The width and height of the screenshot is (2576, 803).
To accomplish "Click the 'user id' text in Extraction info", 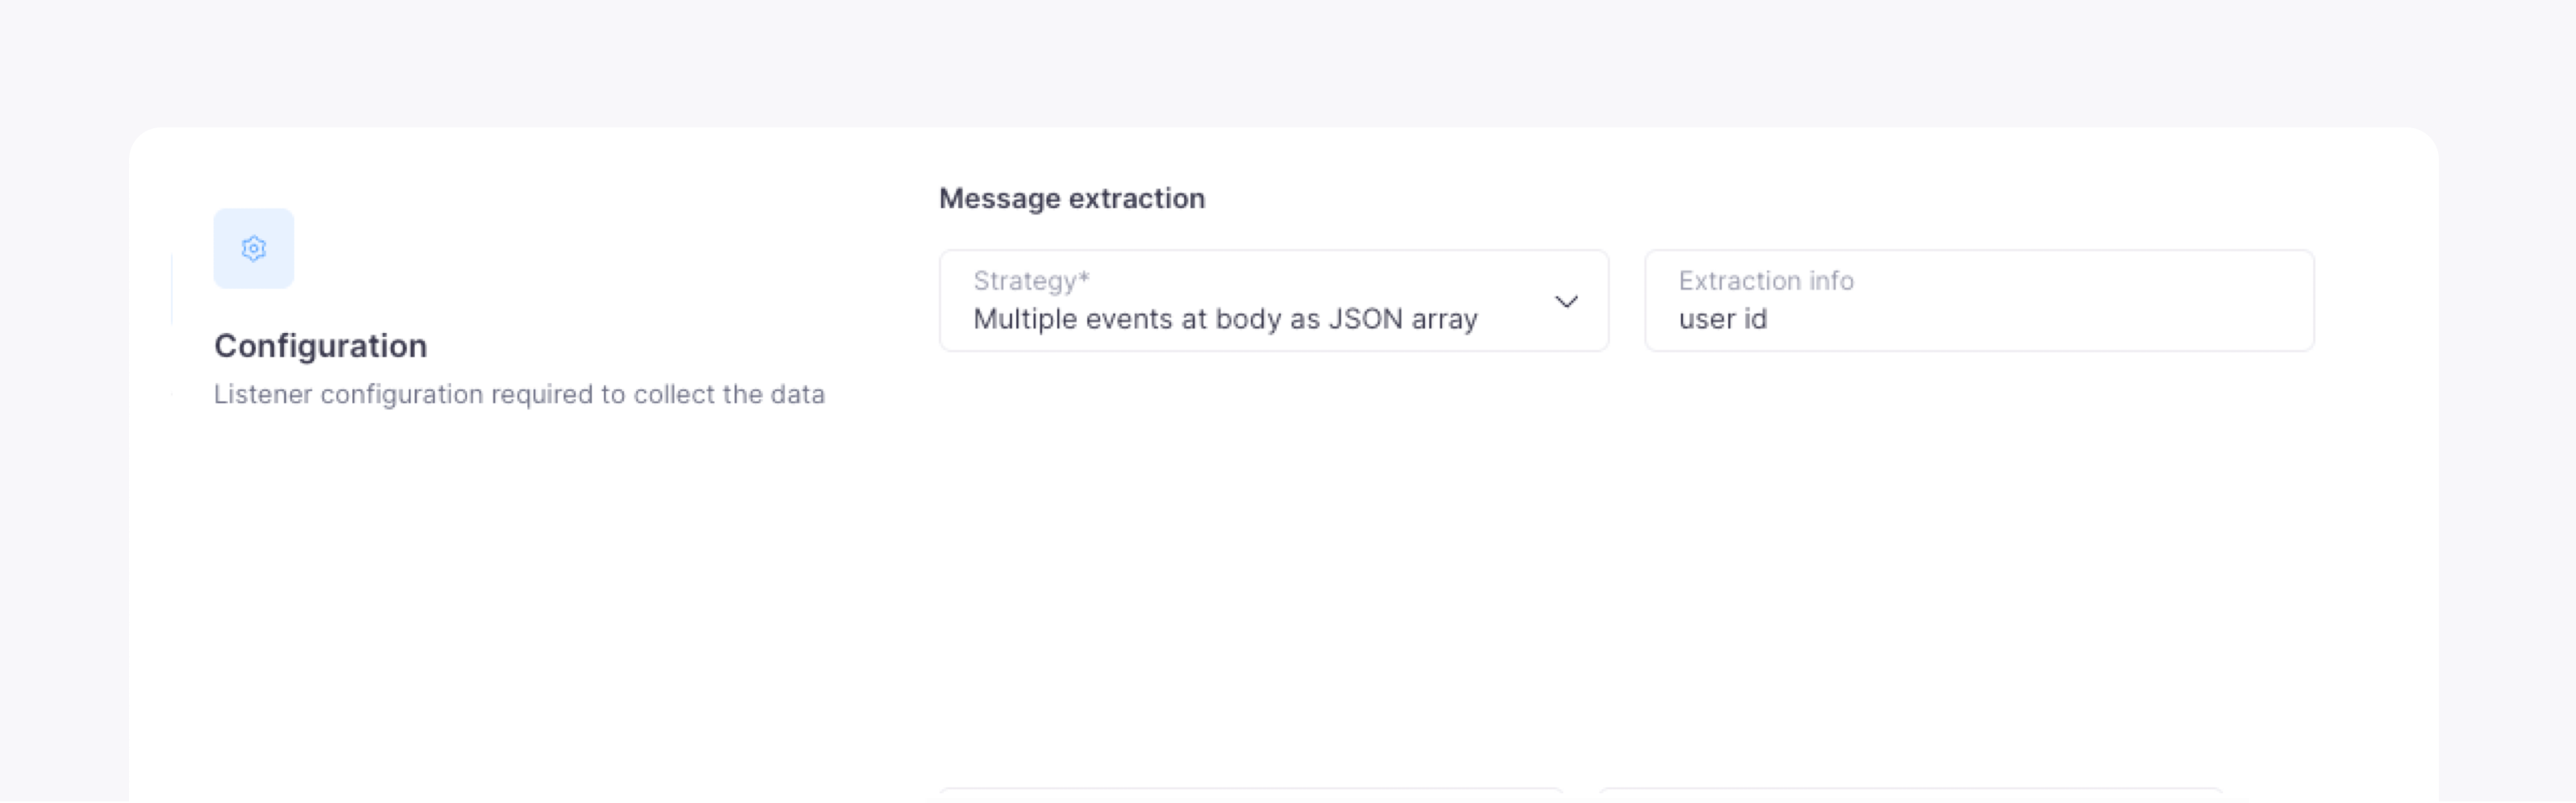I will point(1722,319).
